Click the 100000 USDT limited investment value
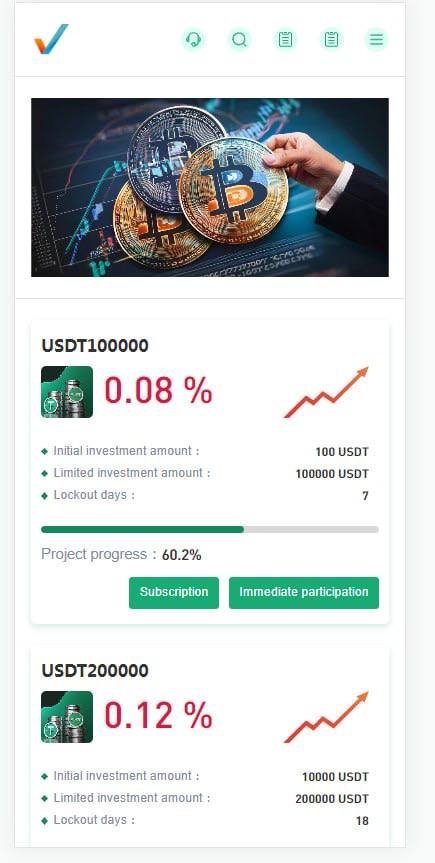This screenshot has height=863, width=435. pos(332,474)
